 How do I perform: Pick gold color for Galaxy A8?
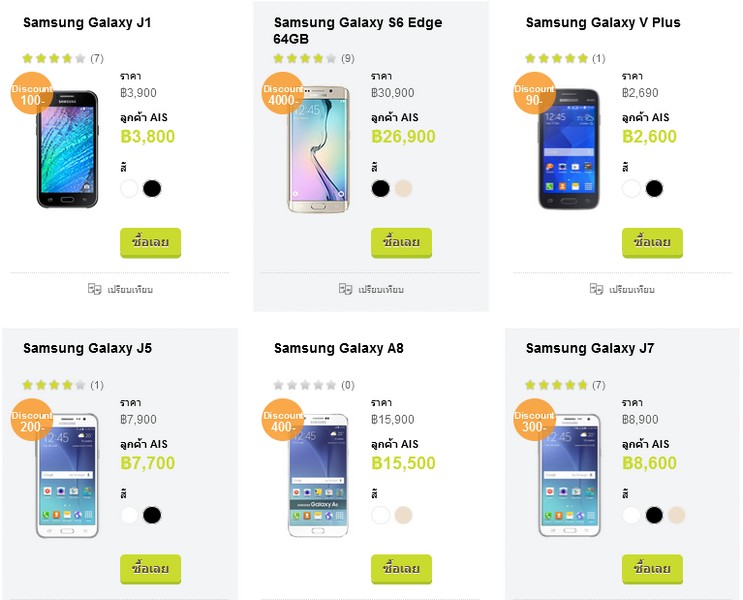(403, 515)
